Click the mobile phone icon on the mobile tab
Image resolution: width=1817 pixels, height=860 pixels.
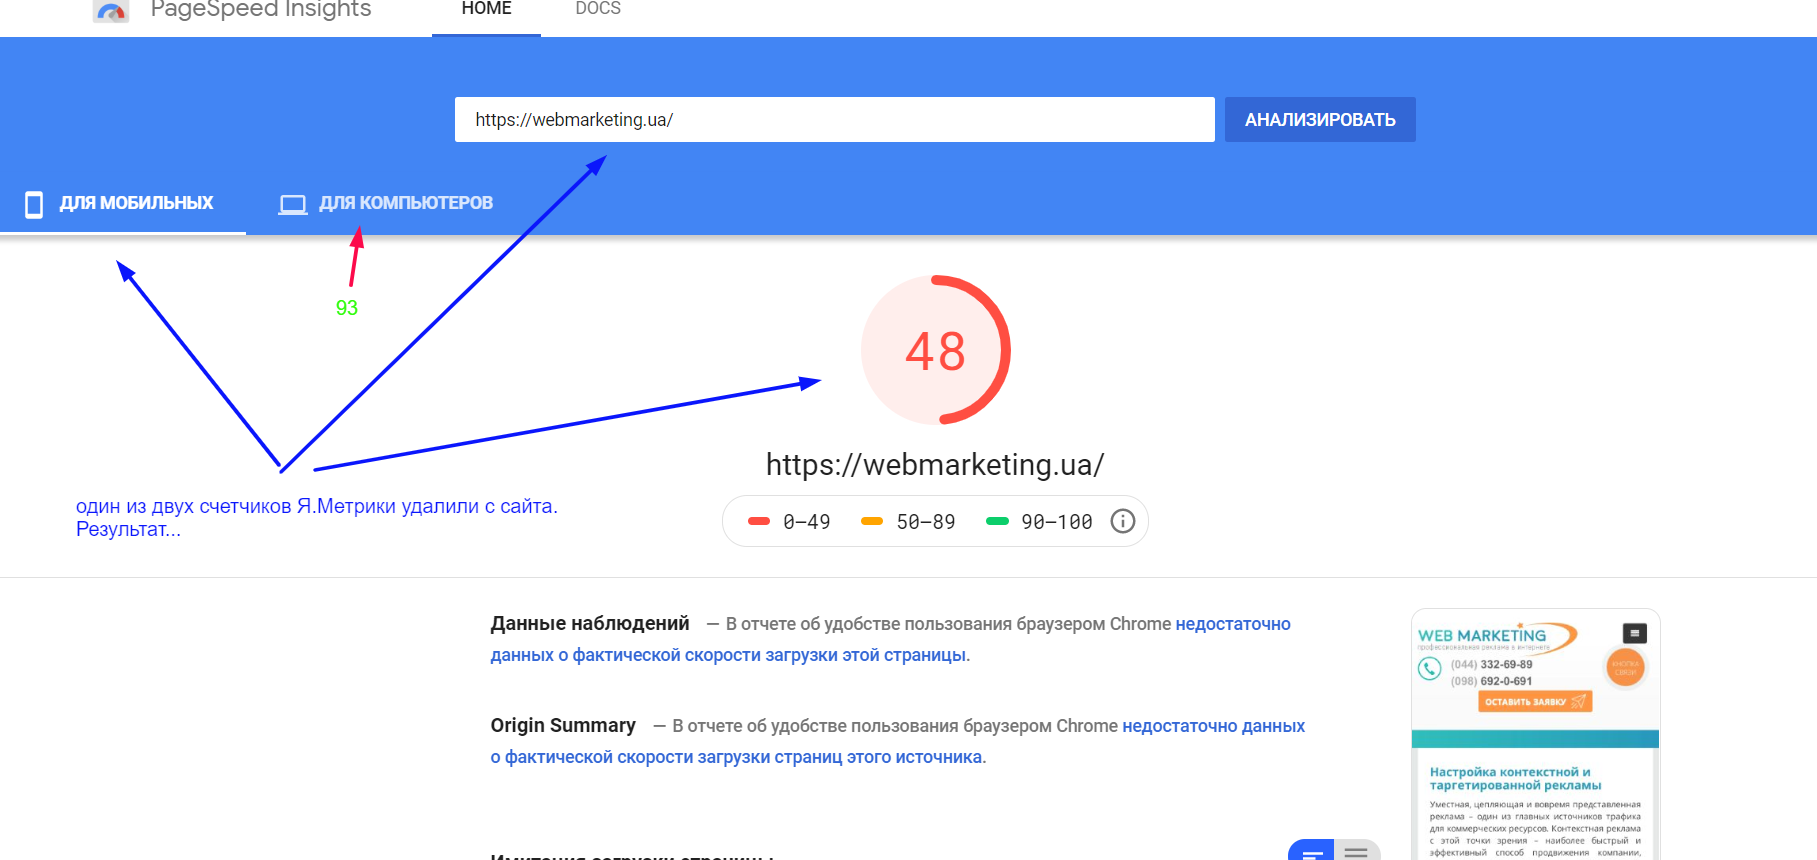(34, 204)
